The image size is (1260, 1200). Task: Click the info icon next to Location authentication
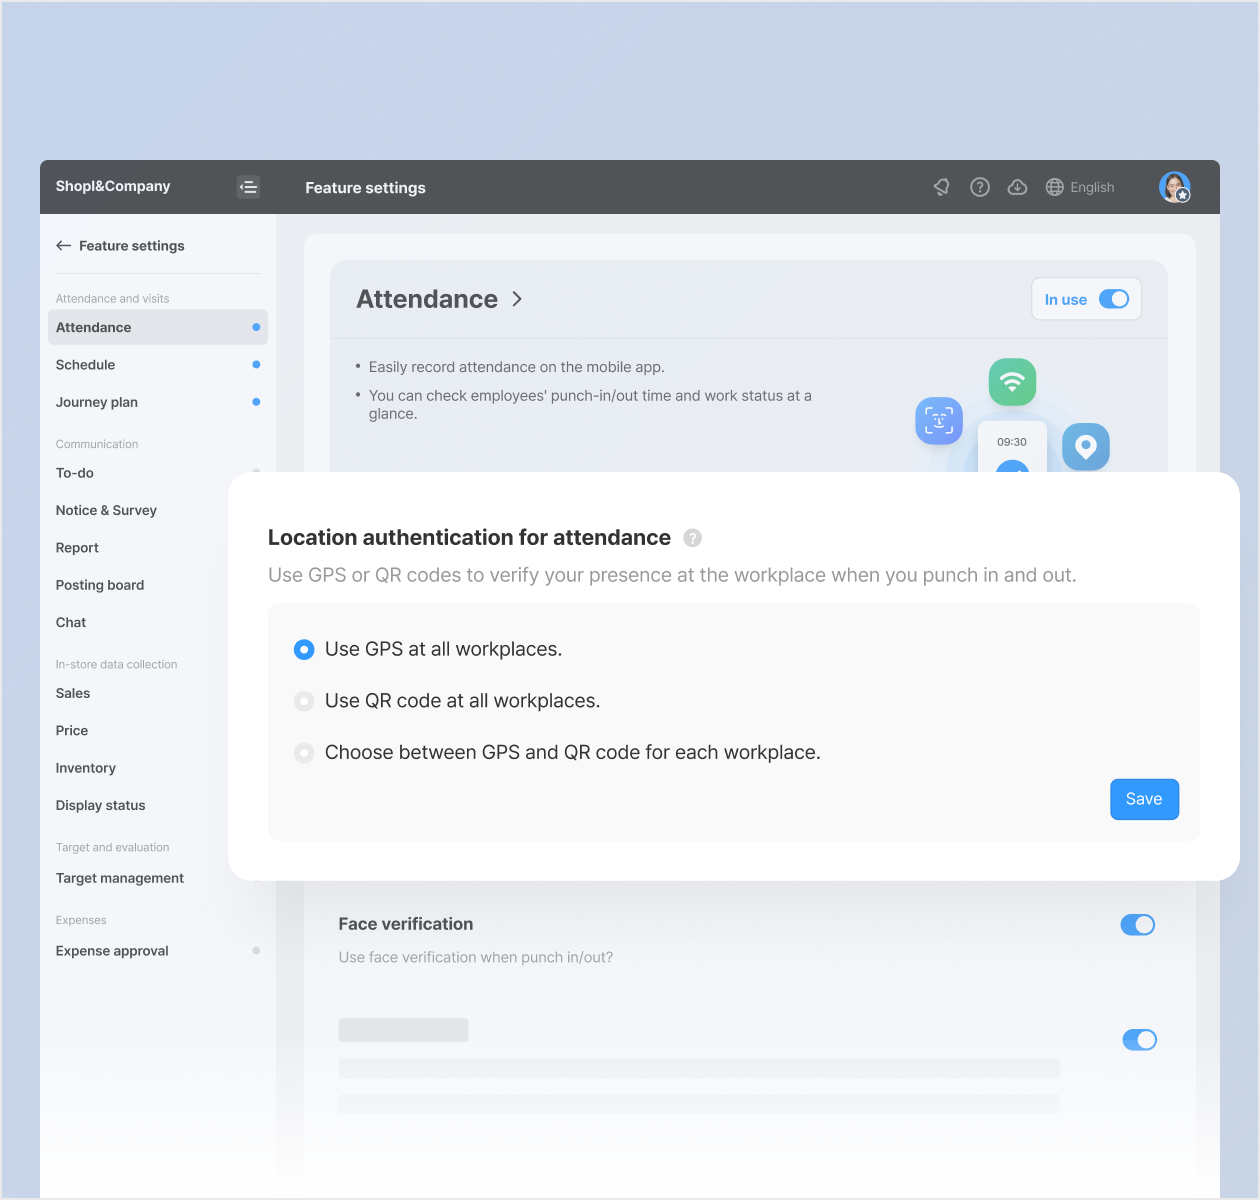692,538
